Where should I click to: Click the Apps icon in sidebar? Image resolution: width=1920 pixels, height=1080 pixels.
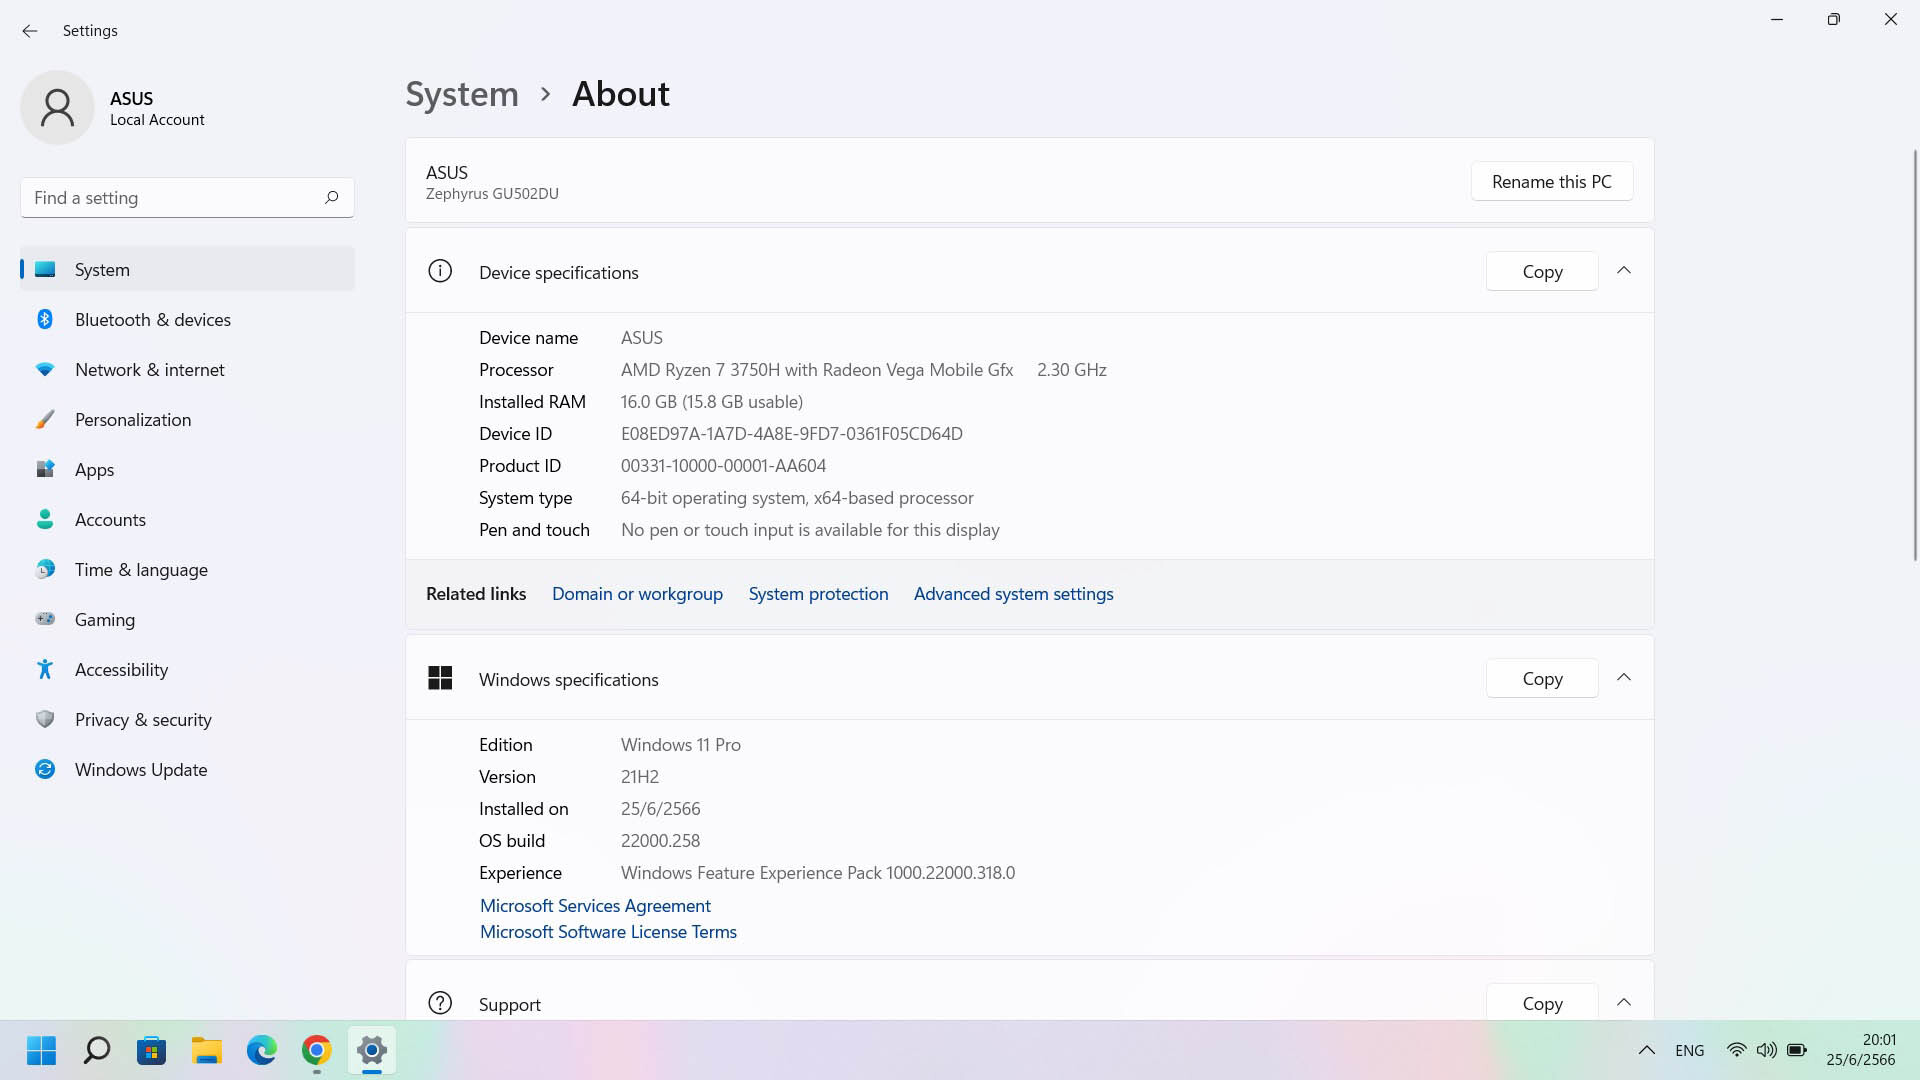[x=45, y=469]
